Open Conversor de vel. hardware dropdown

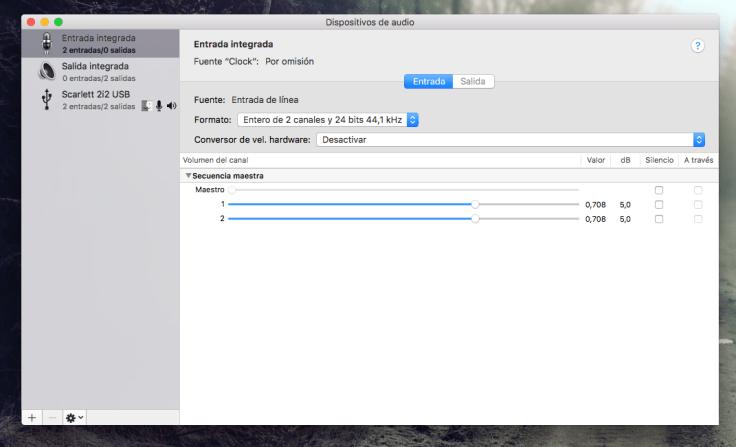click(x=510, y=140)
